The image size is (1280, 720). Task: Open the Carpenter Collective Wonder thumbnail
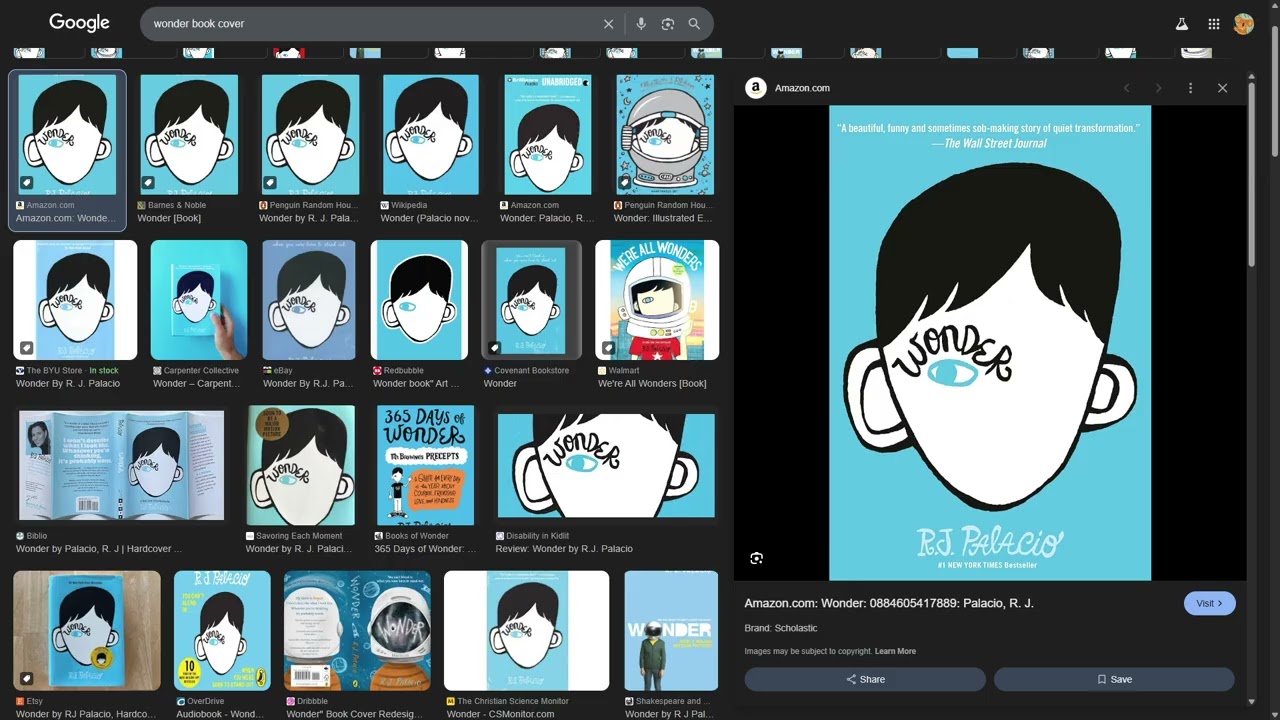[199, 300]
